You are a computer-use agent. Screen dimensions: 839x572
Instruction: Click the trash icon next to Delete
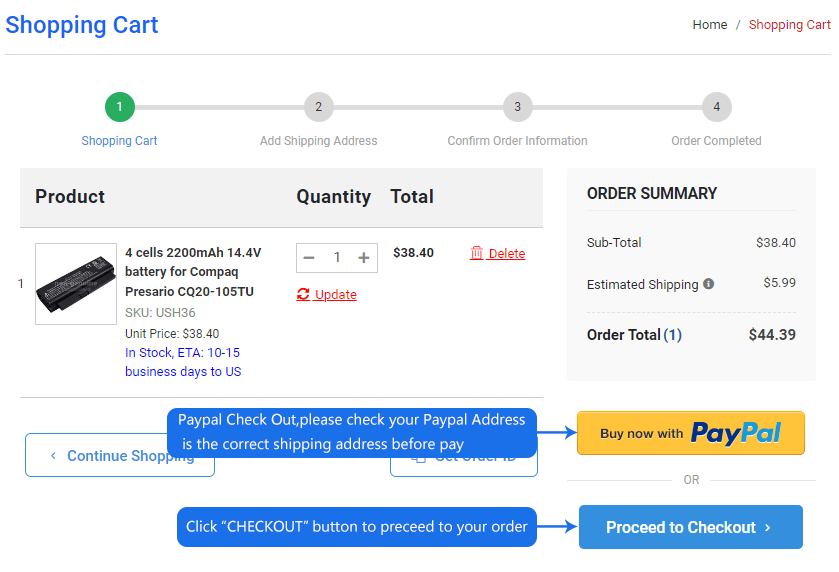476,253
